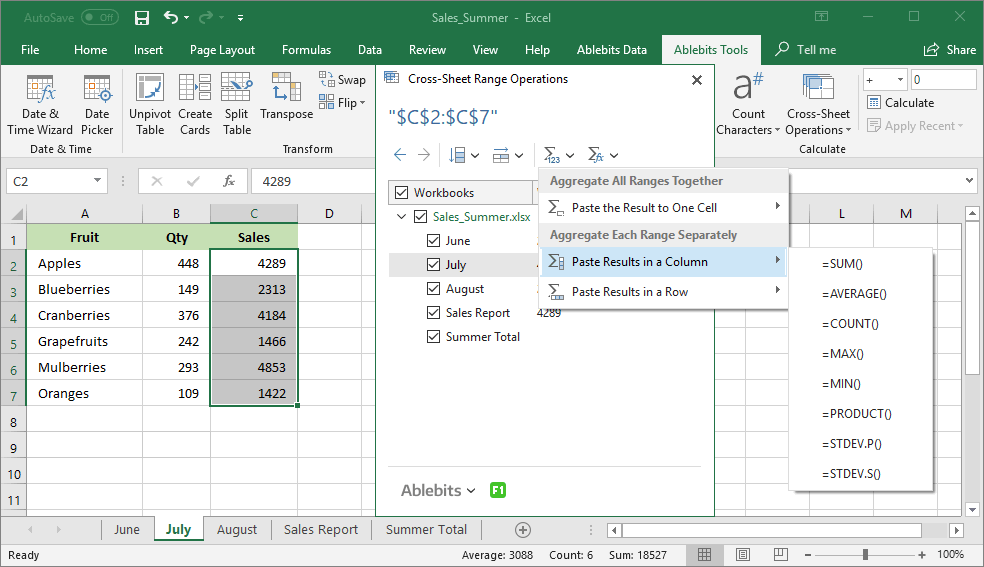This screenshot has height=567, width=984.
Task: Open the Name Box dropdown arrow
Action: tap(97, 181)
